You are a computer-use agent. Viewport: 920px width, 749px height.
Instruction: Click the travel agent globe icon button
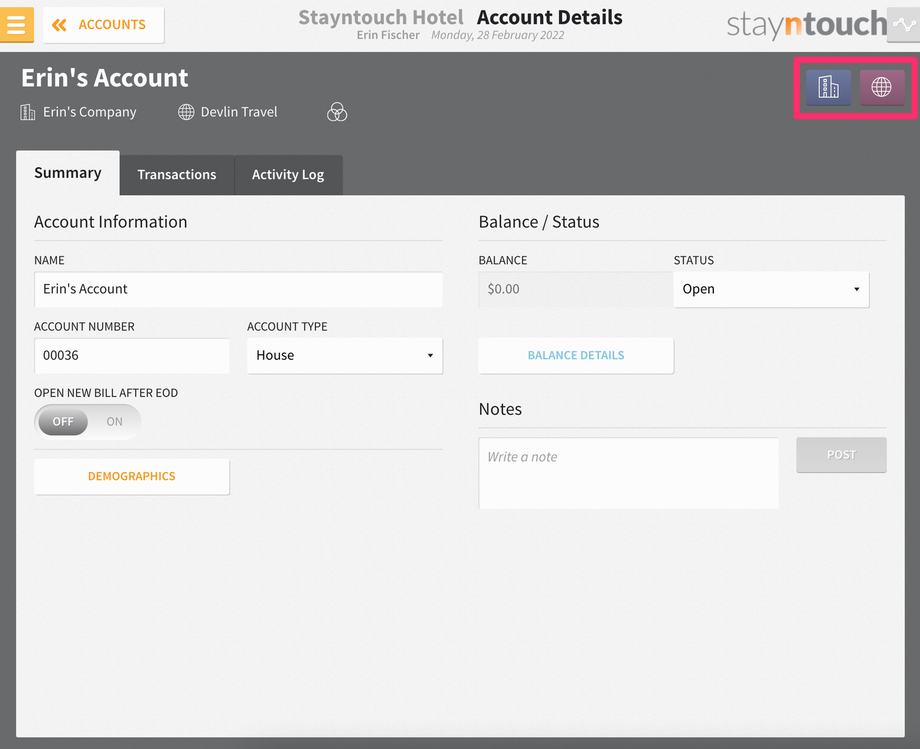(x=881, y=87)
